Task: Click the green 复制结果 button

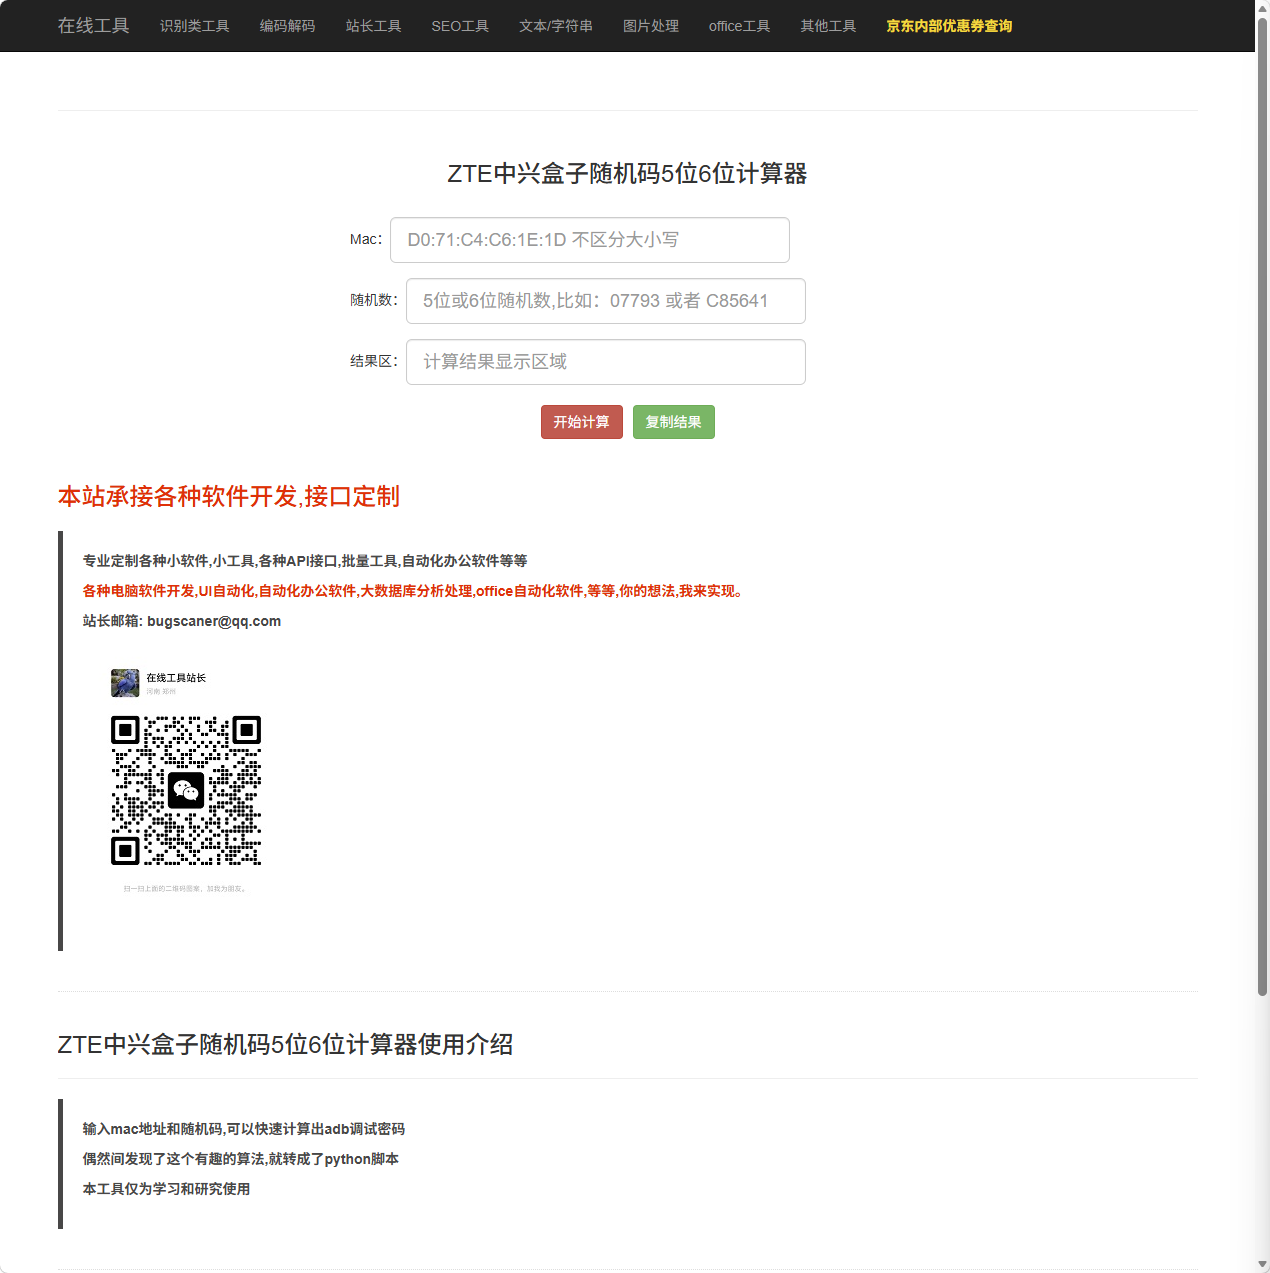Action: click(x=674, y=422)
